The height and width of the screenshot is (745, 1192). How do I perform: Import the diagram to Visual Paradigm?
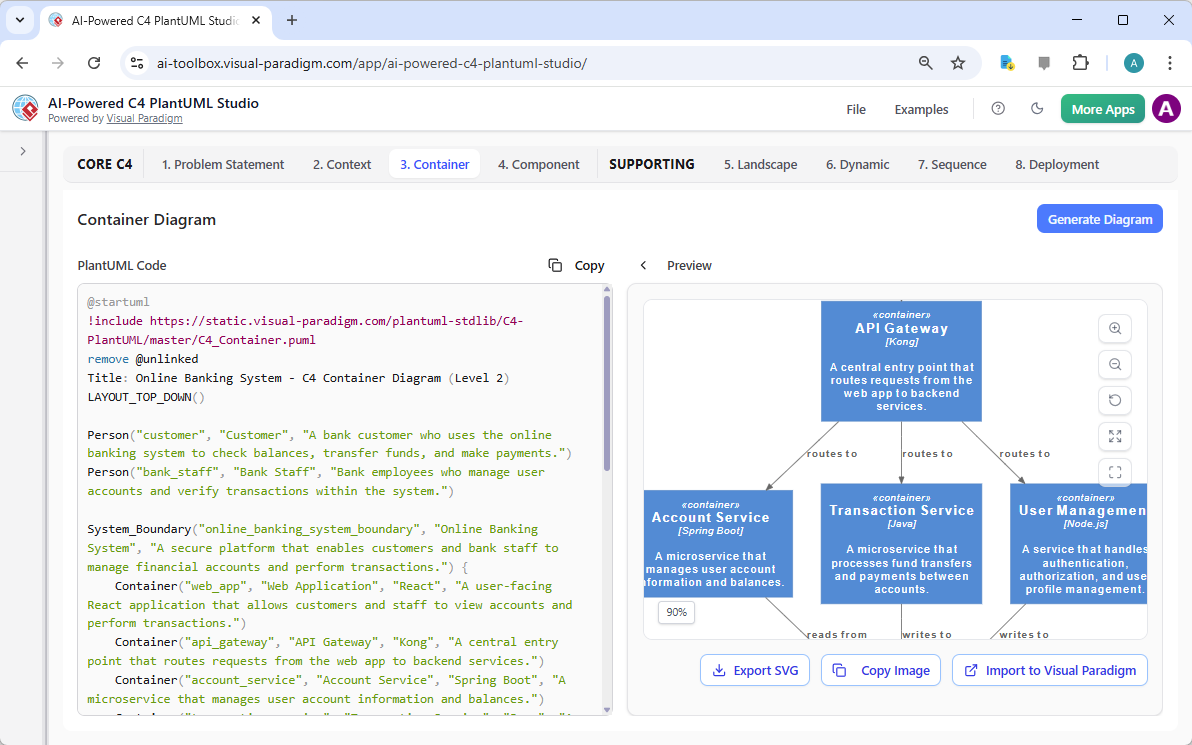point(1049,670)
